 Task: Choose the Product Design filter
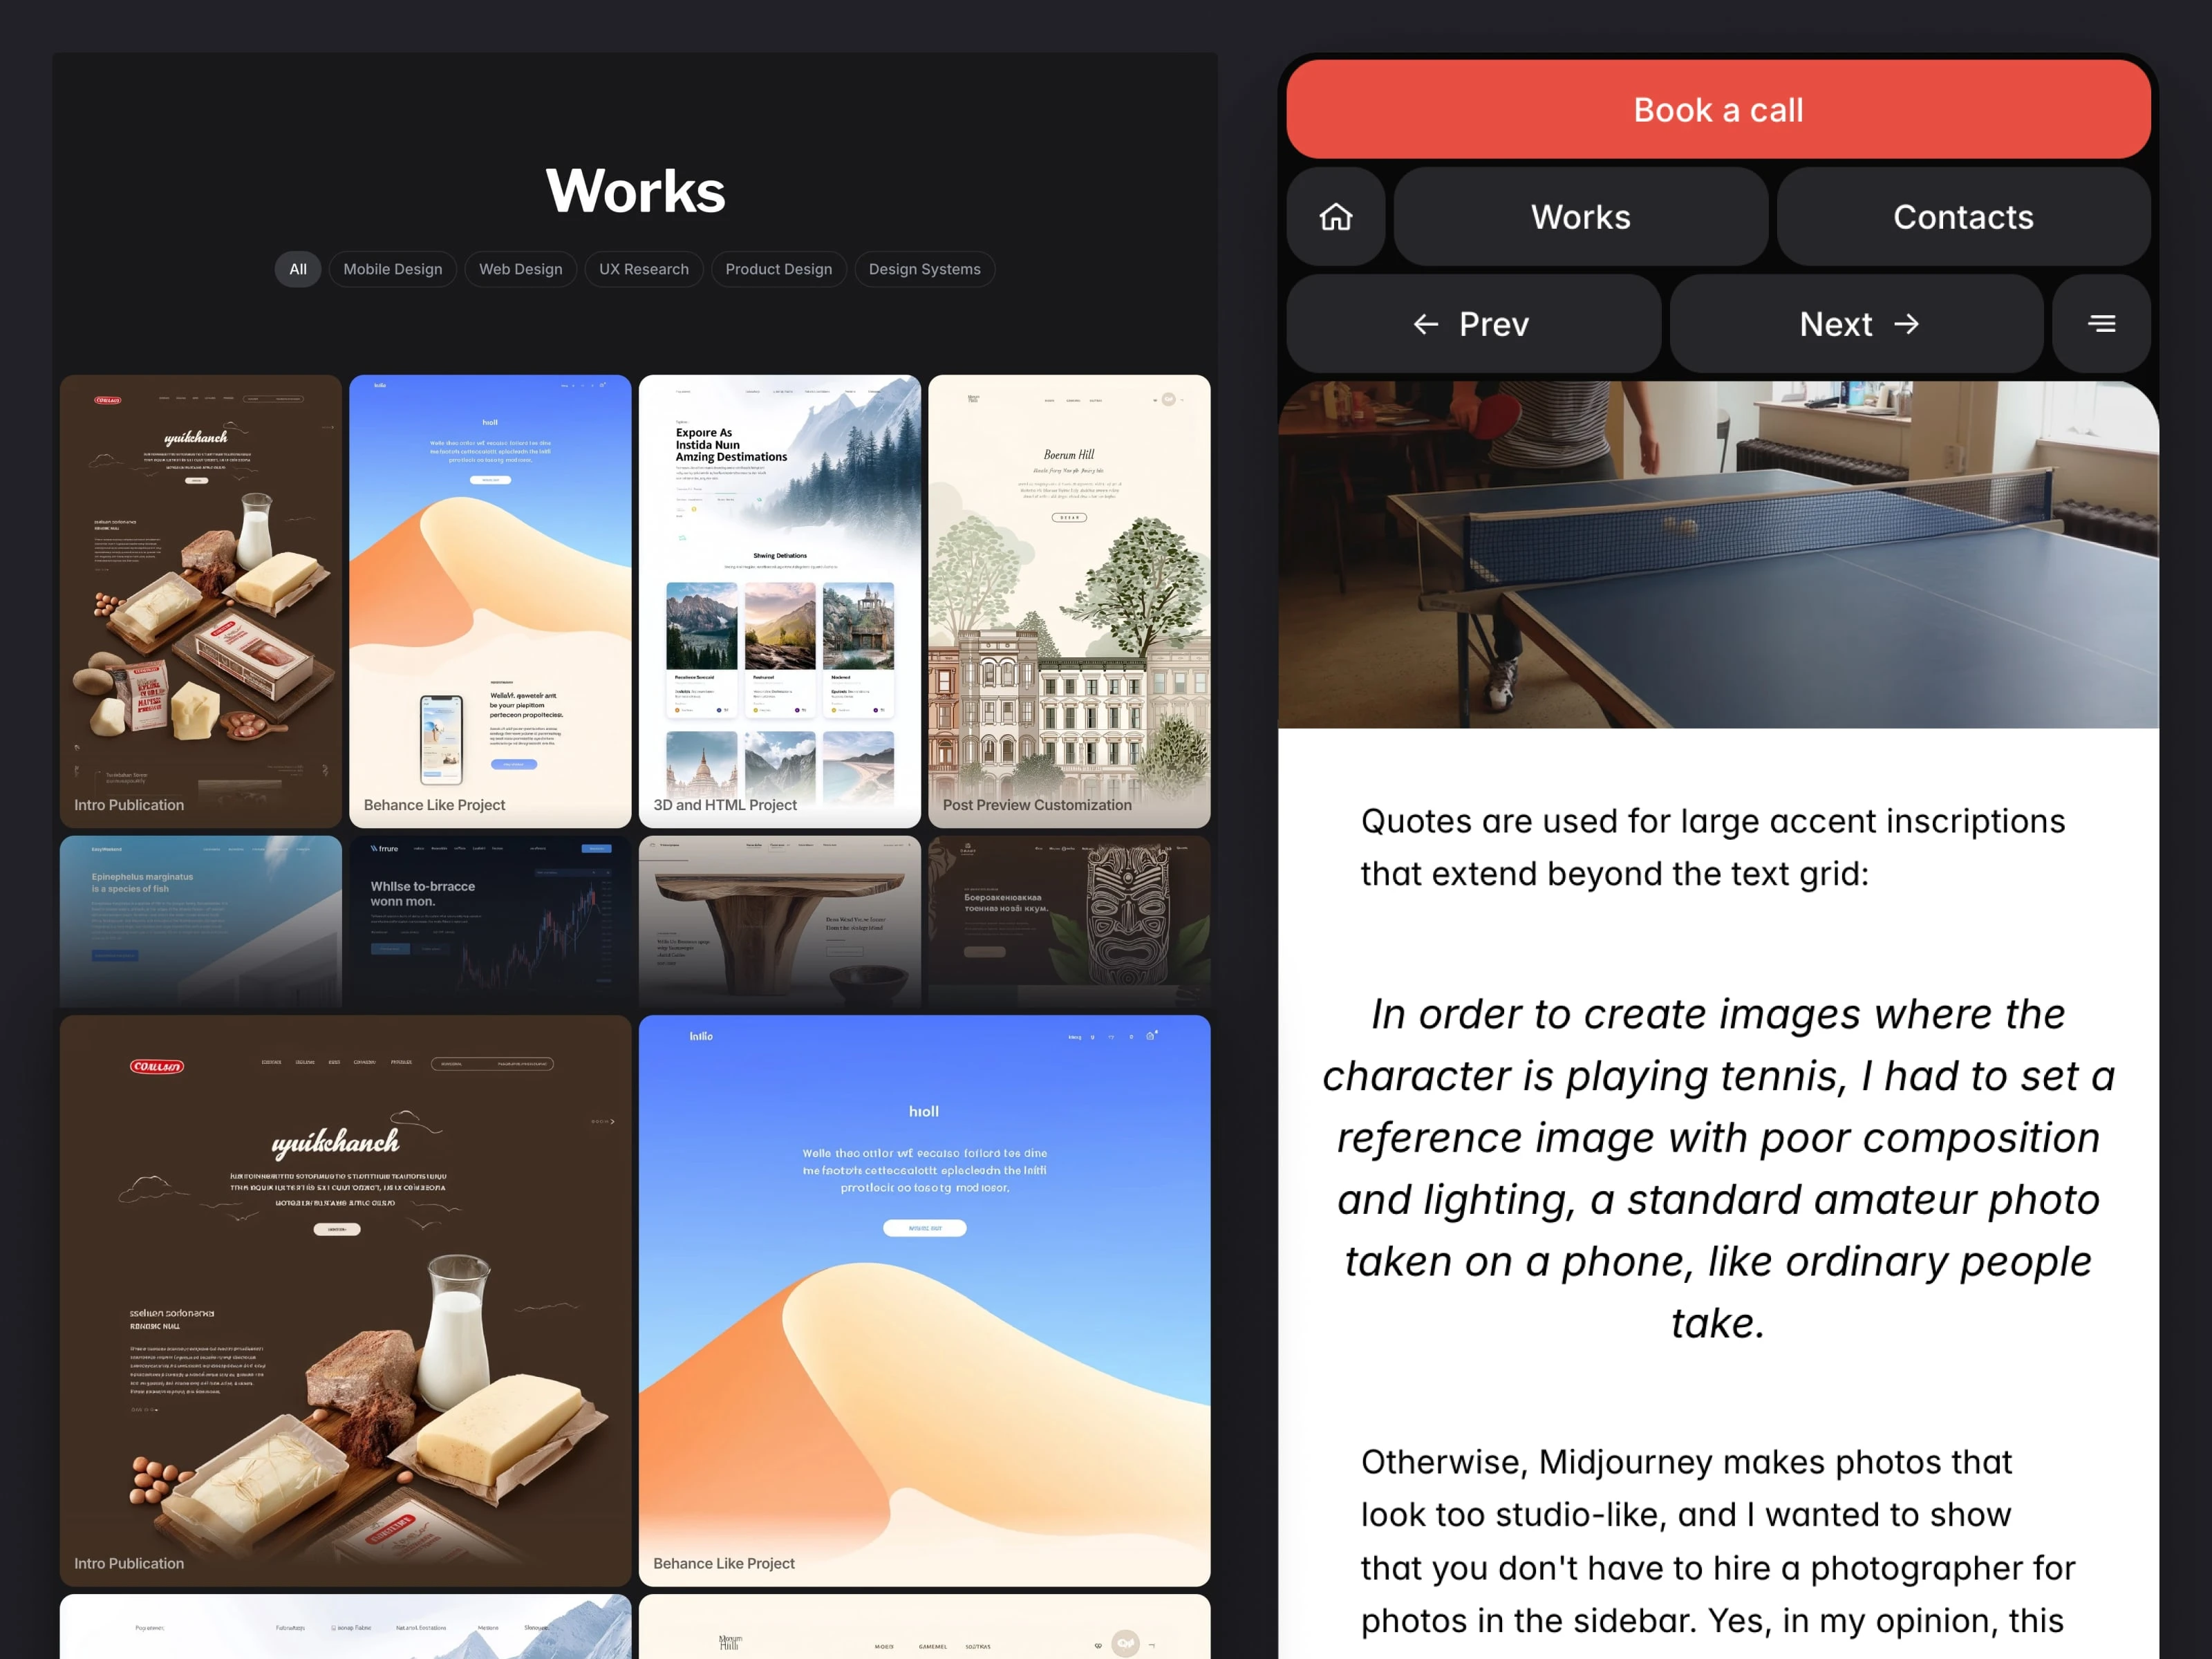(778, 269)
